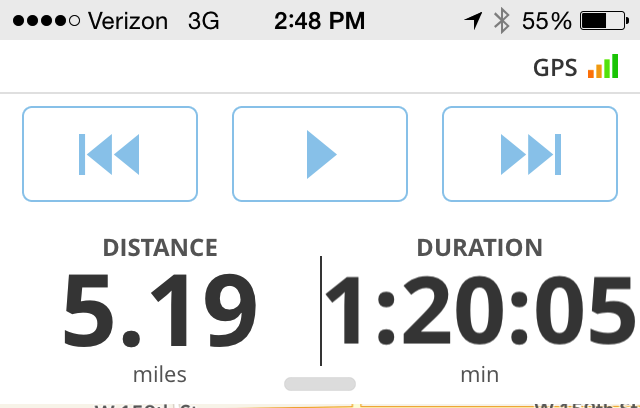Image resolution: width=640 pixels, height=408 pixels.
Task: Tap the 55% battery percentage
Action: pyautogui.click(x=547, y=21)
